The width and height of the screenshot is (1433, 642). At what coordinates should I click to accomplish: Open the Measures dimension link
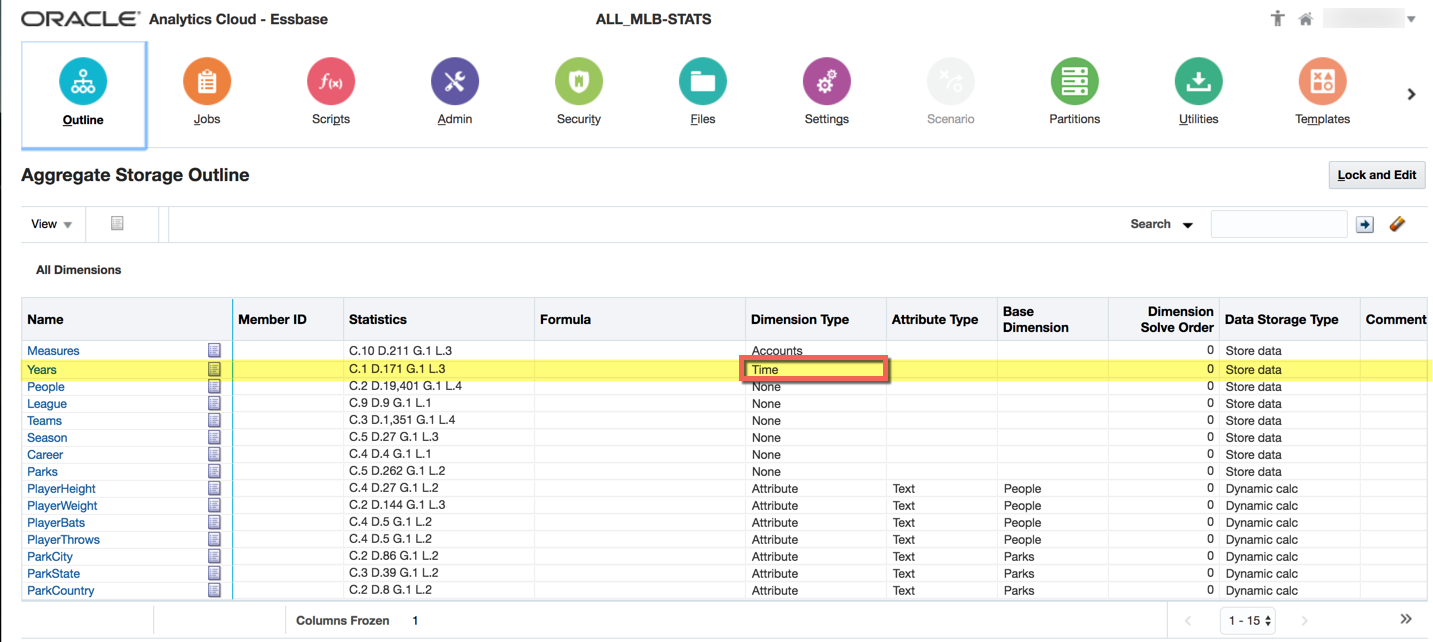pos(53,351)
